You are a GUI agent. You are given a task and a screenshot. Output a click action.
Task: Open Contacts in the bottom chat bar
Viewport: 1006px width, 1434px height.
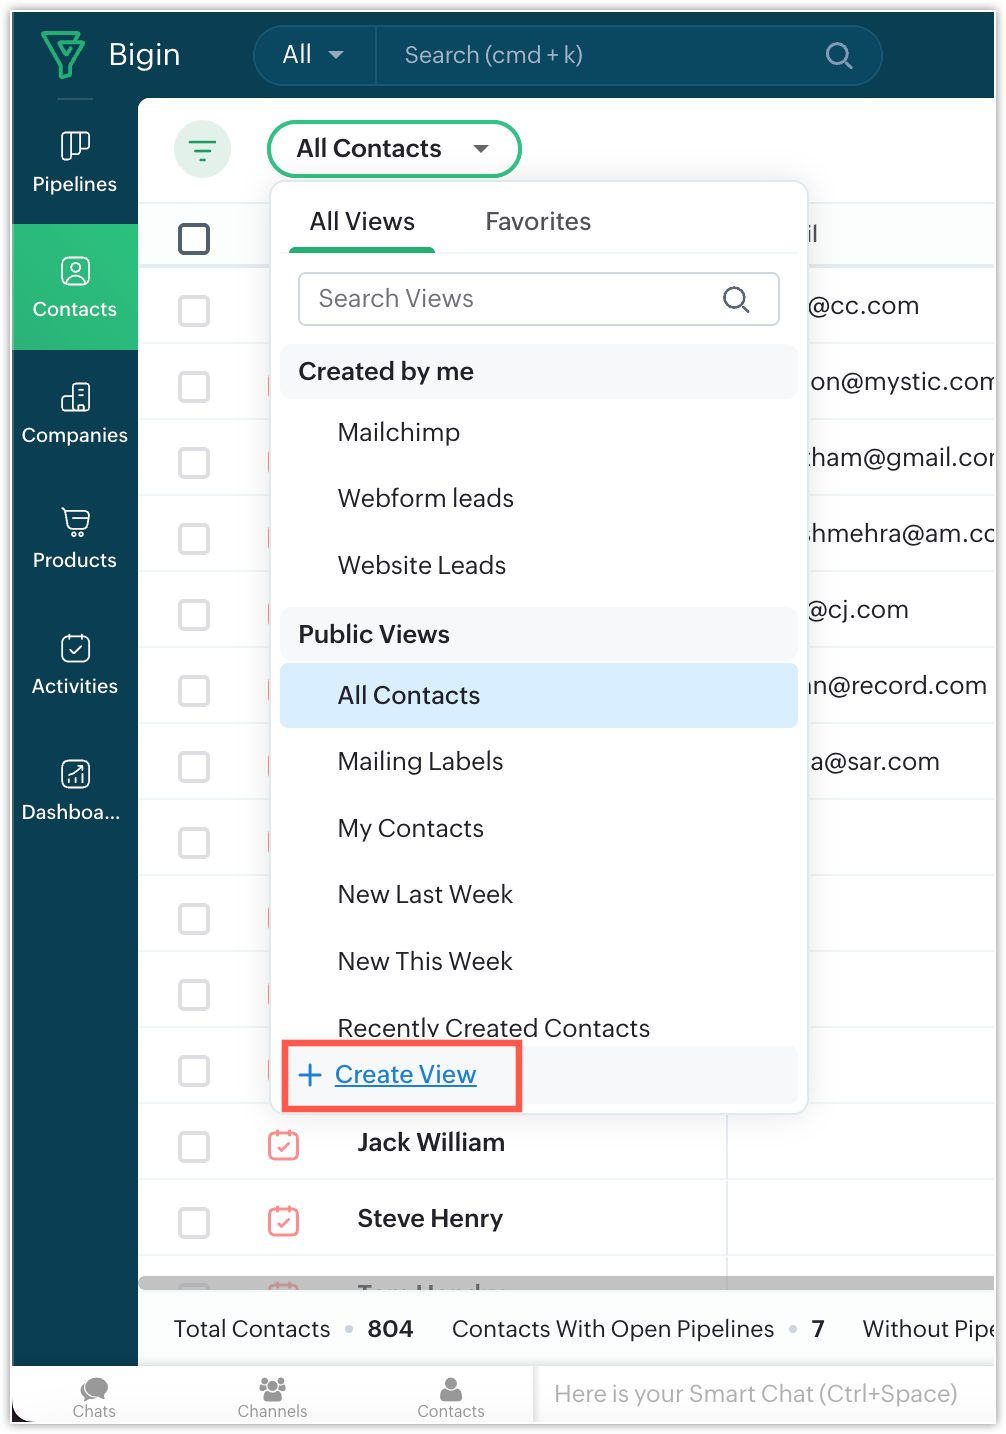coord(451,1397)
